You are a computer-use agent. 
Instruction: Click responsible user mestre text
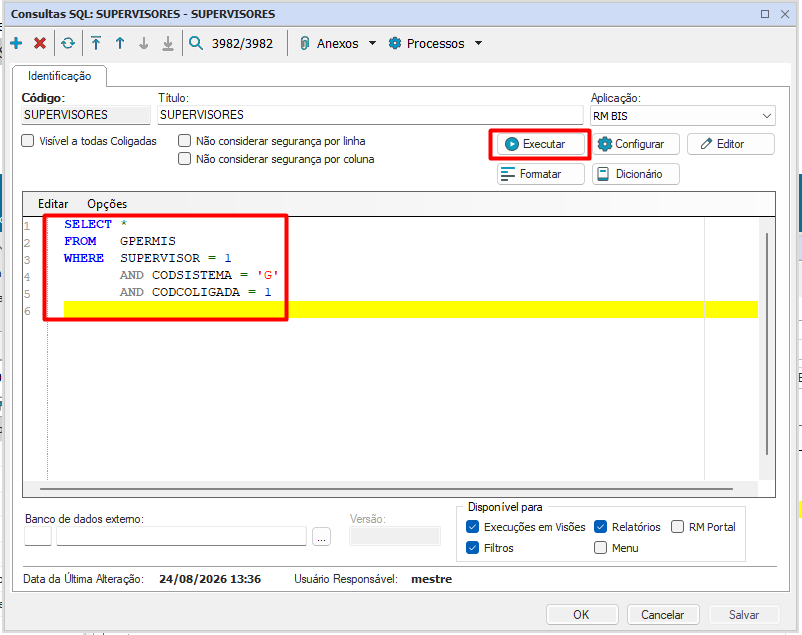[432, 579]
